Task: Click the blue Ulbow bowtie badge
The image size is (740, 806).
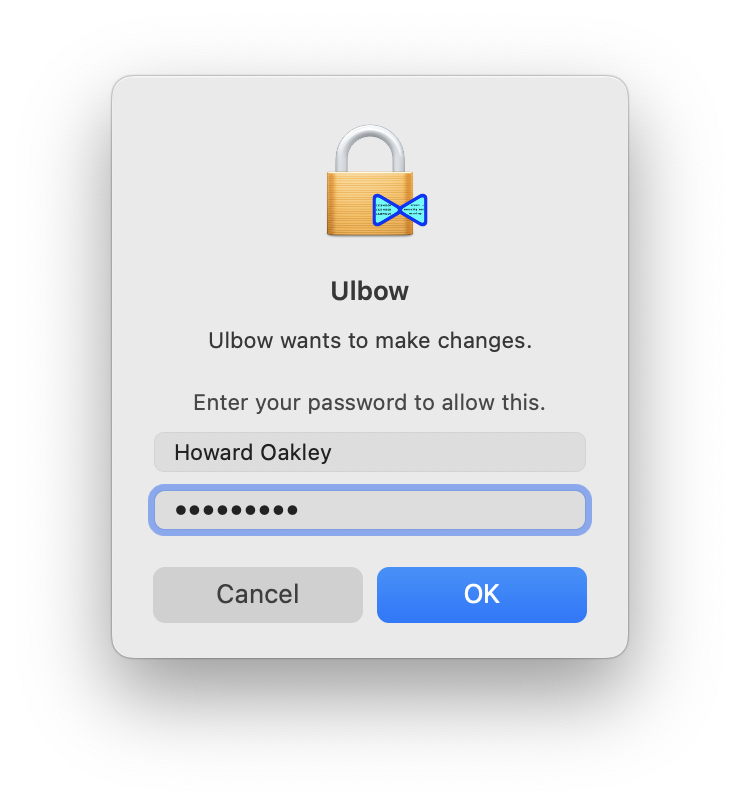Action: click(400, 210)
